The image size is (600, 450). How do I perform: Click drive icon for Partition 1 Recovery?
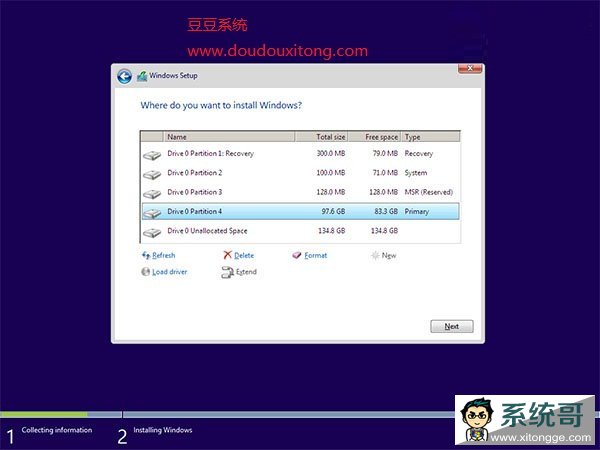point(152,155)
